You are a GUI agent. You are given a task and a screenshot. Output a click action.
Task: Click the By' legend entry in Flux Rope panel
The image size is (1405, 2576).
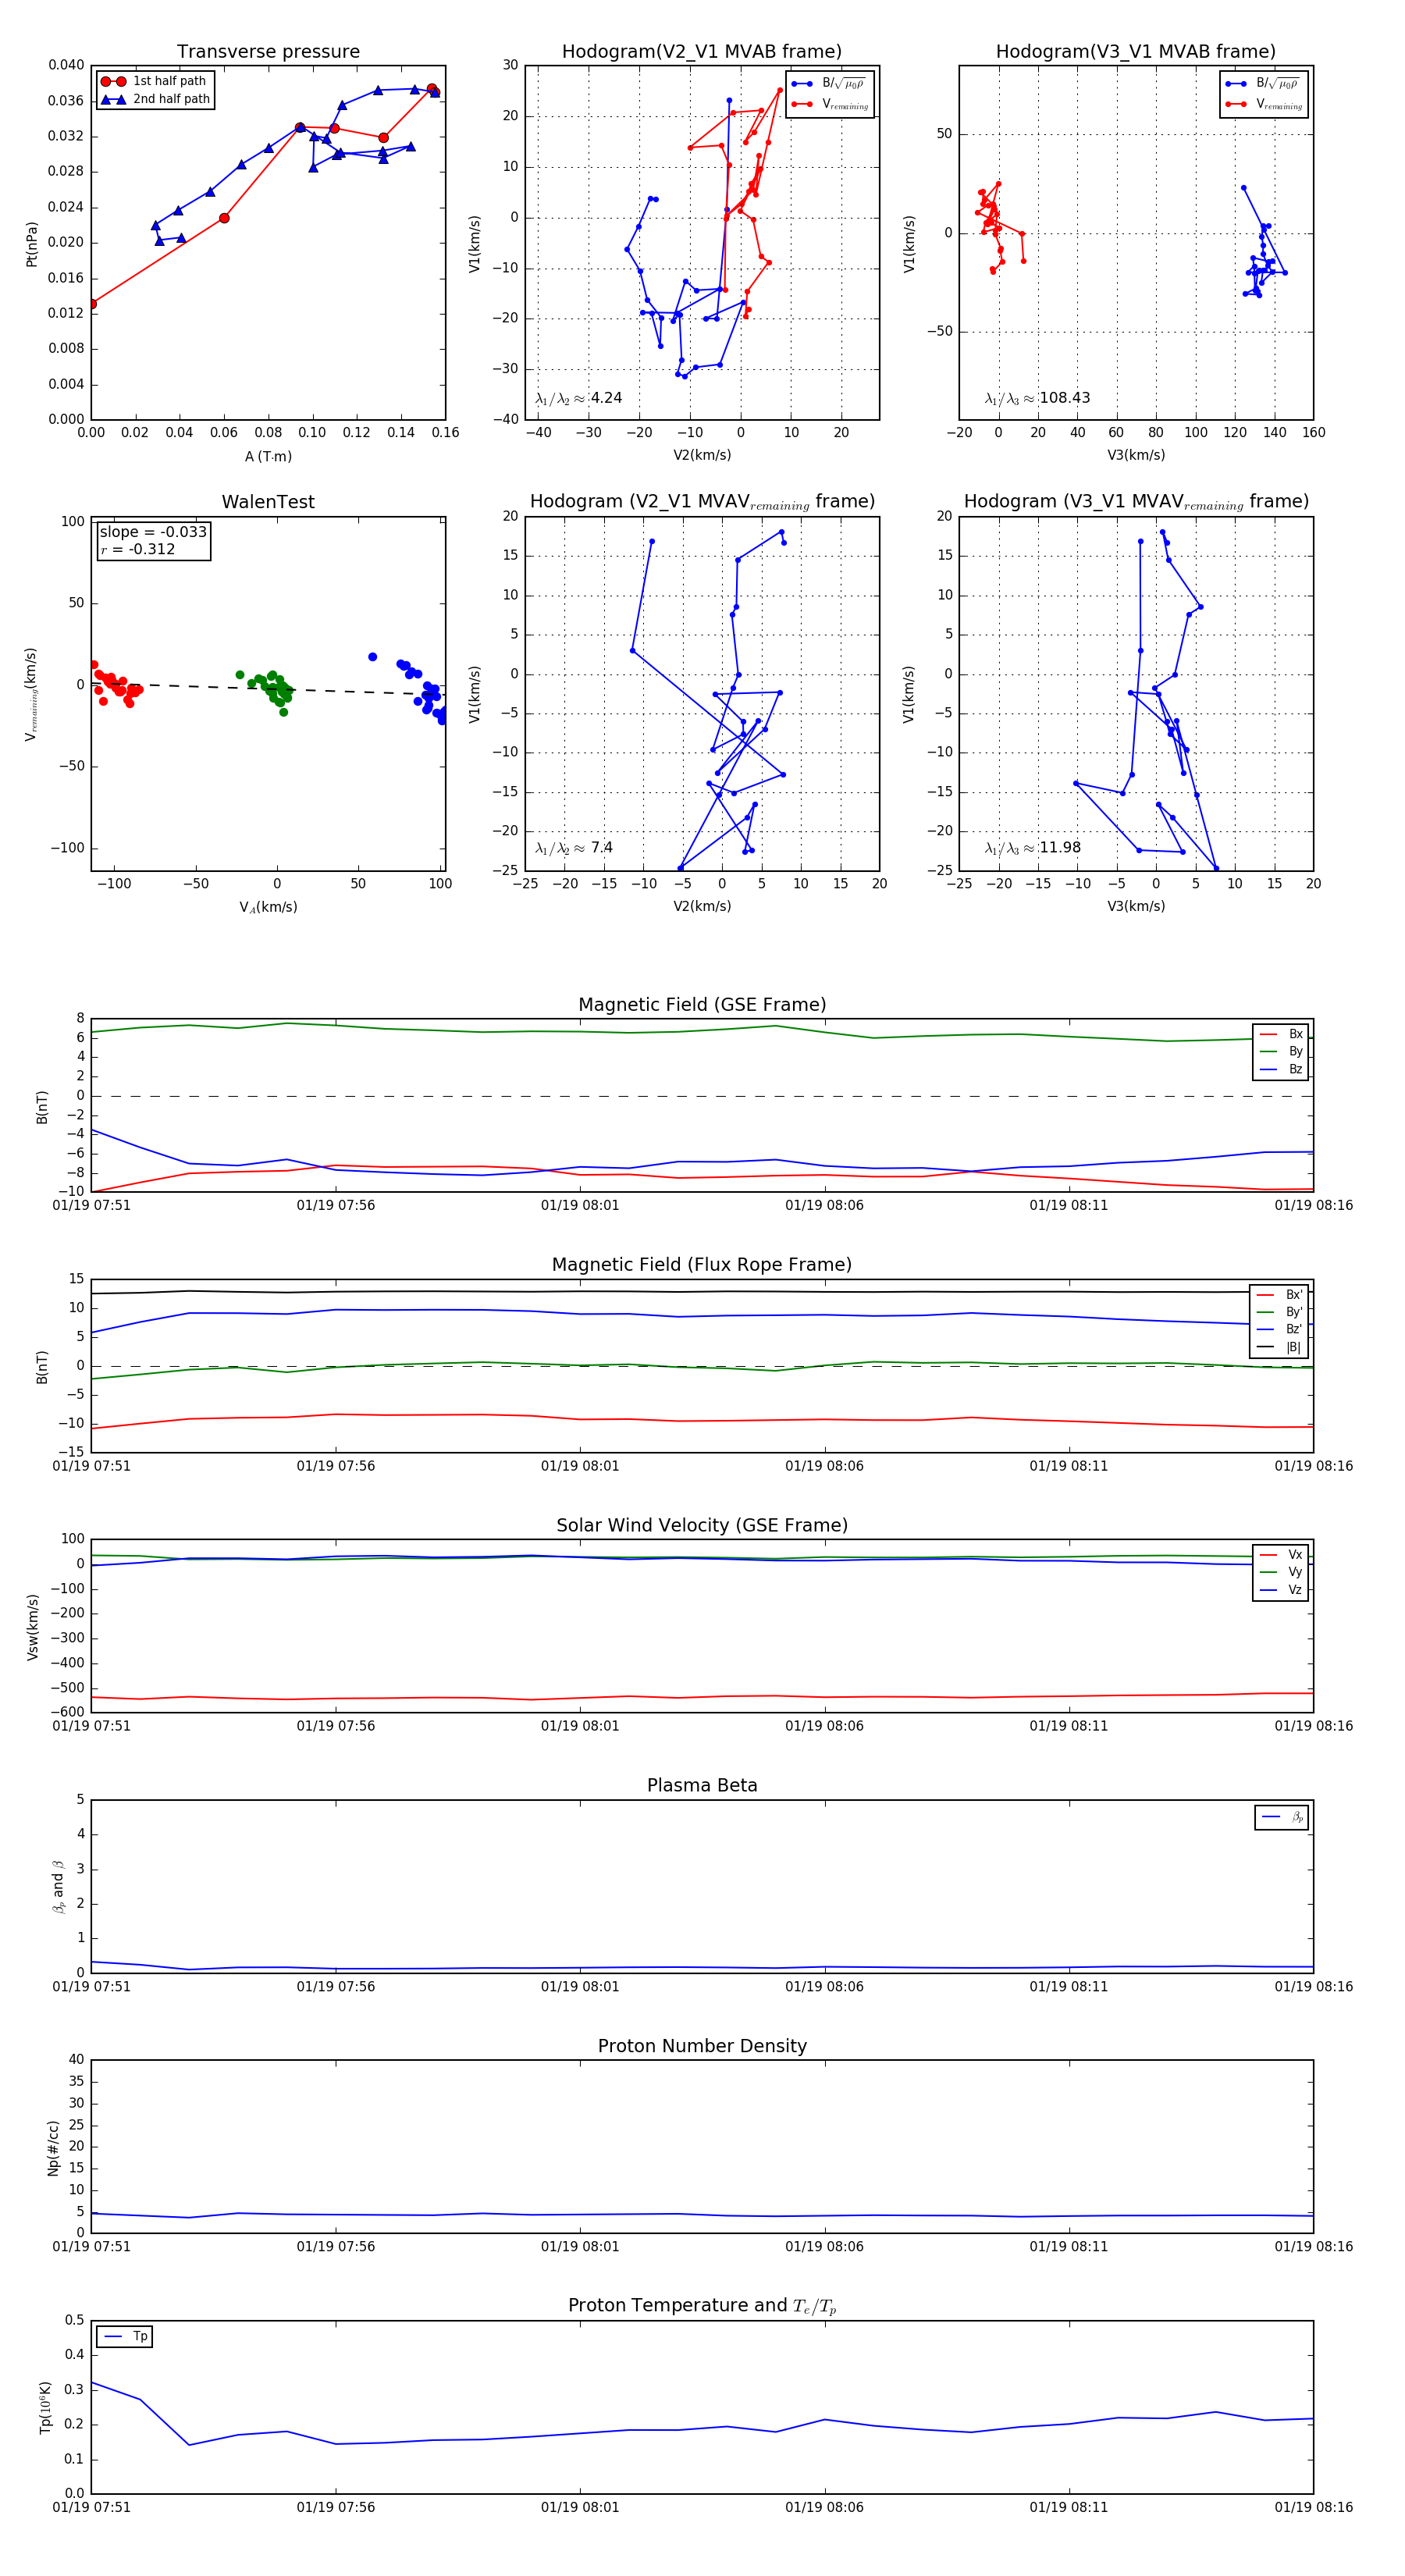(1280, 1312)
